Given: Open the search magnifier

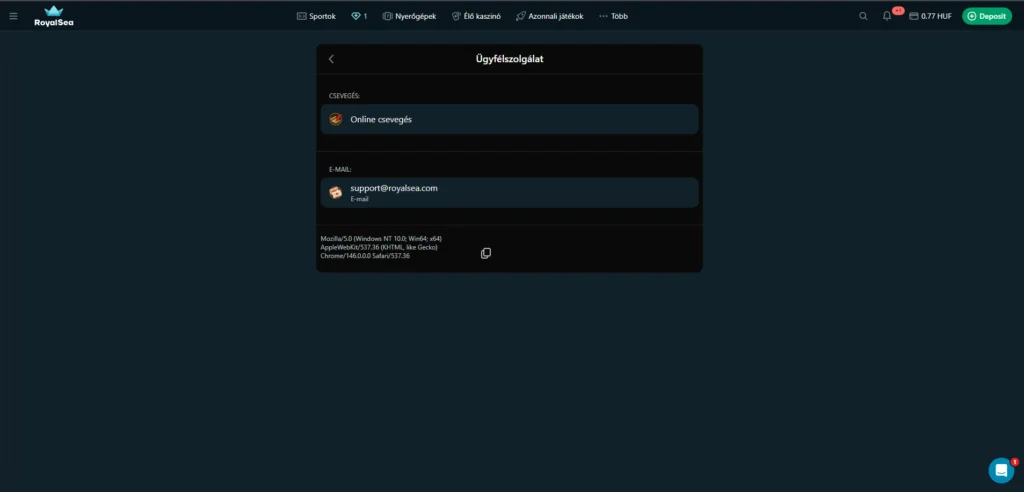Looking at the screenshot, I should pyautogui.click(x=863, y=16).
